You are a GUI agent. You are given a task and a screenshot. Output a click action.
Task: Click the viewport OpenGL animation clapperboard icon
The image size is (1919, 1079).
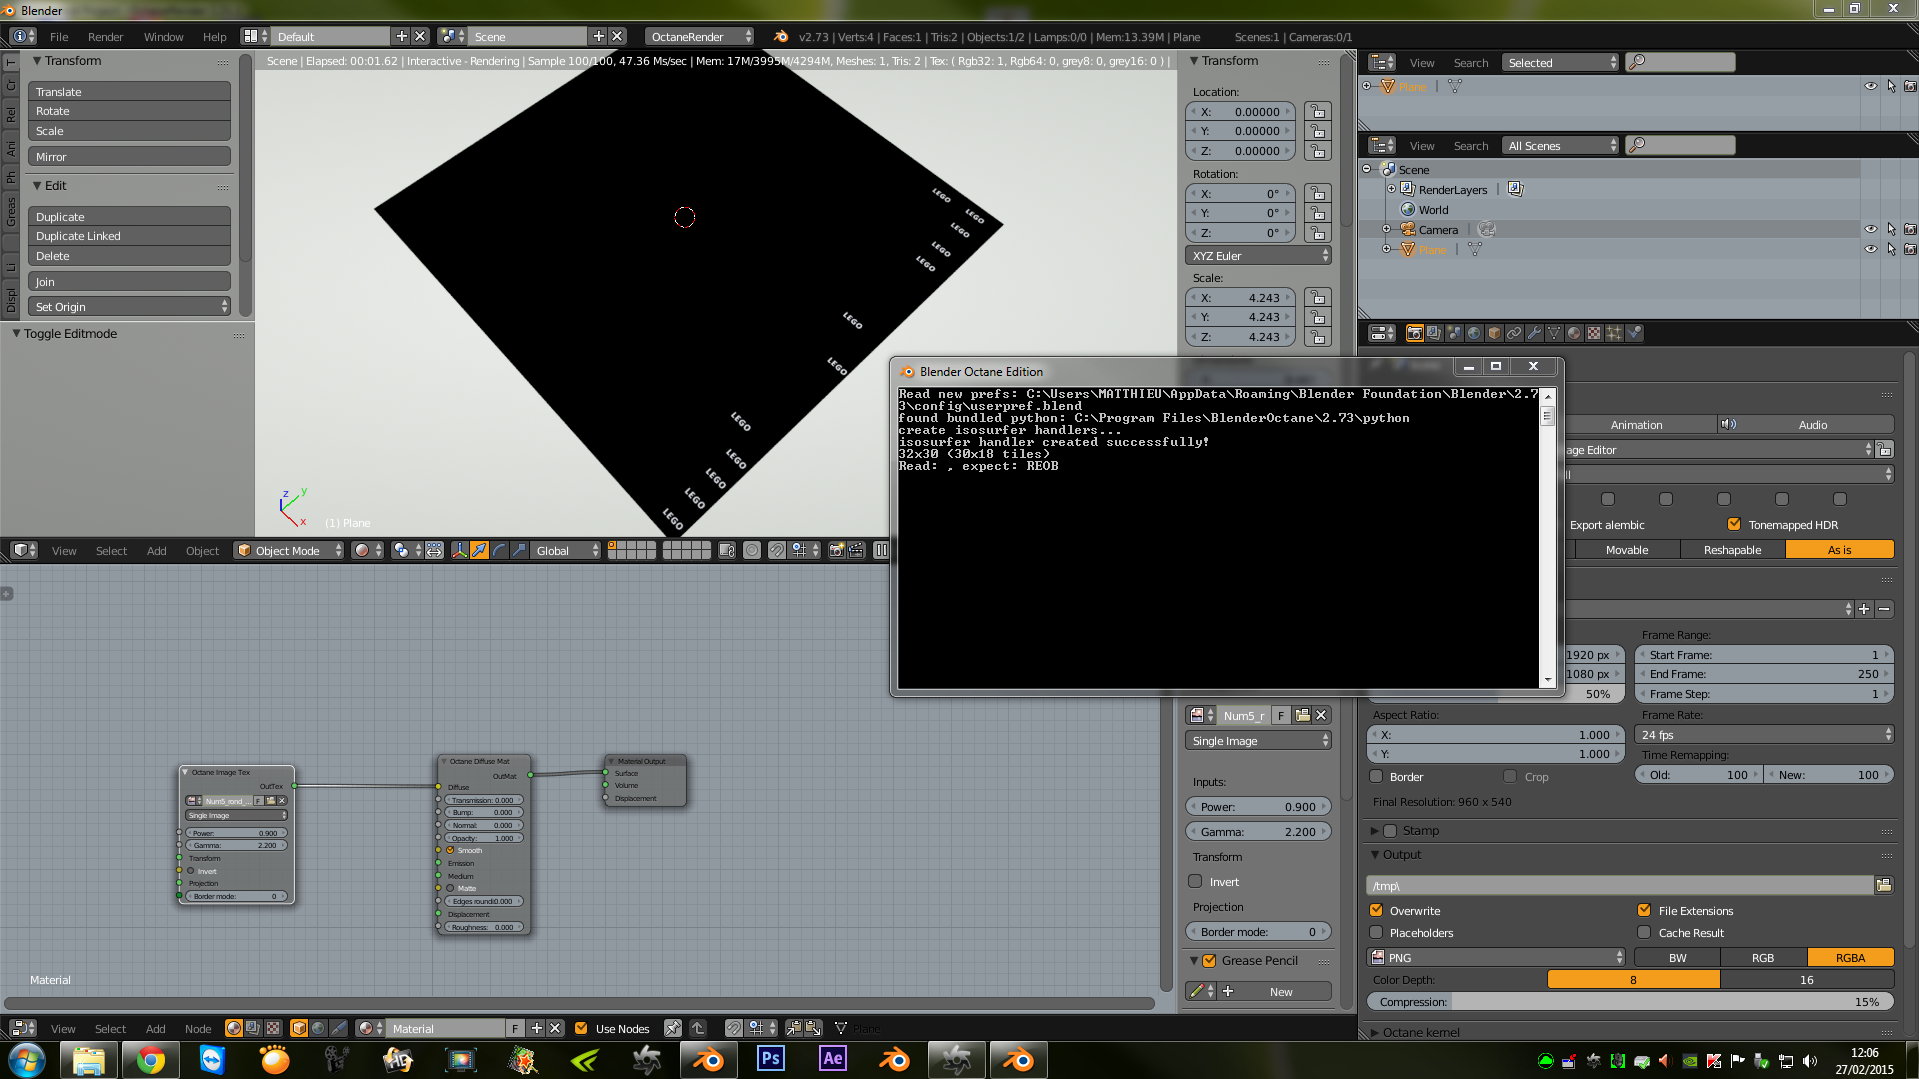point(857,550)
